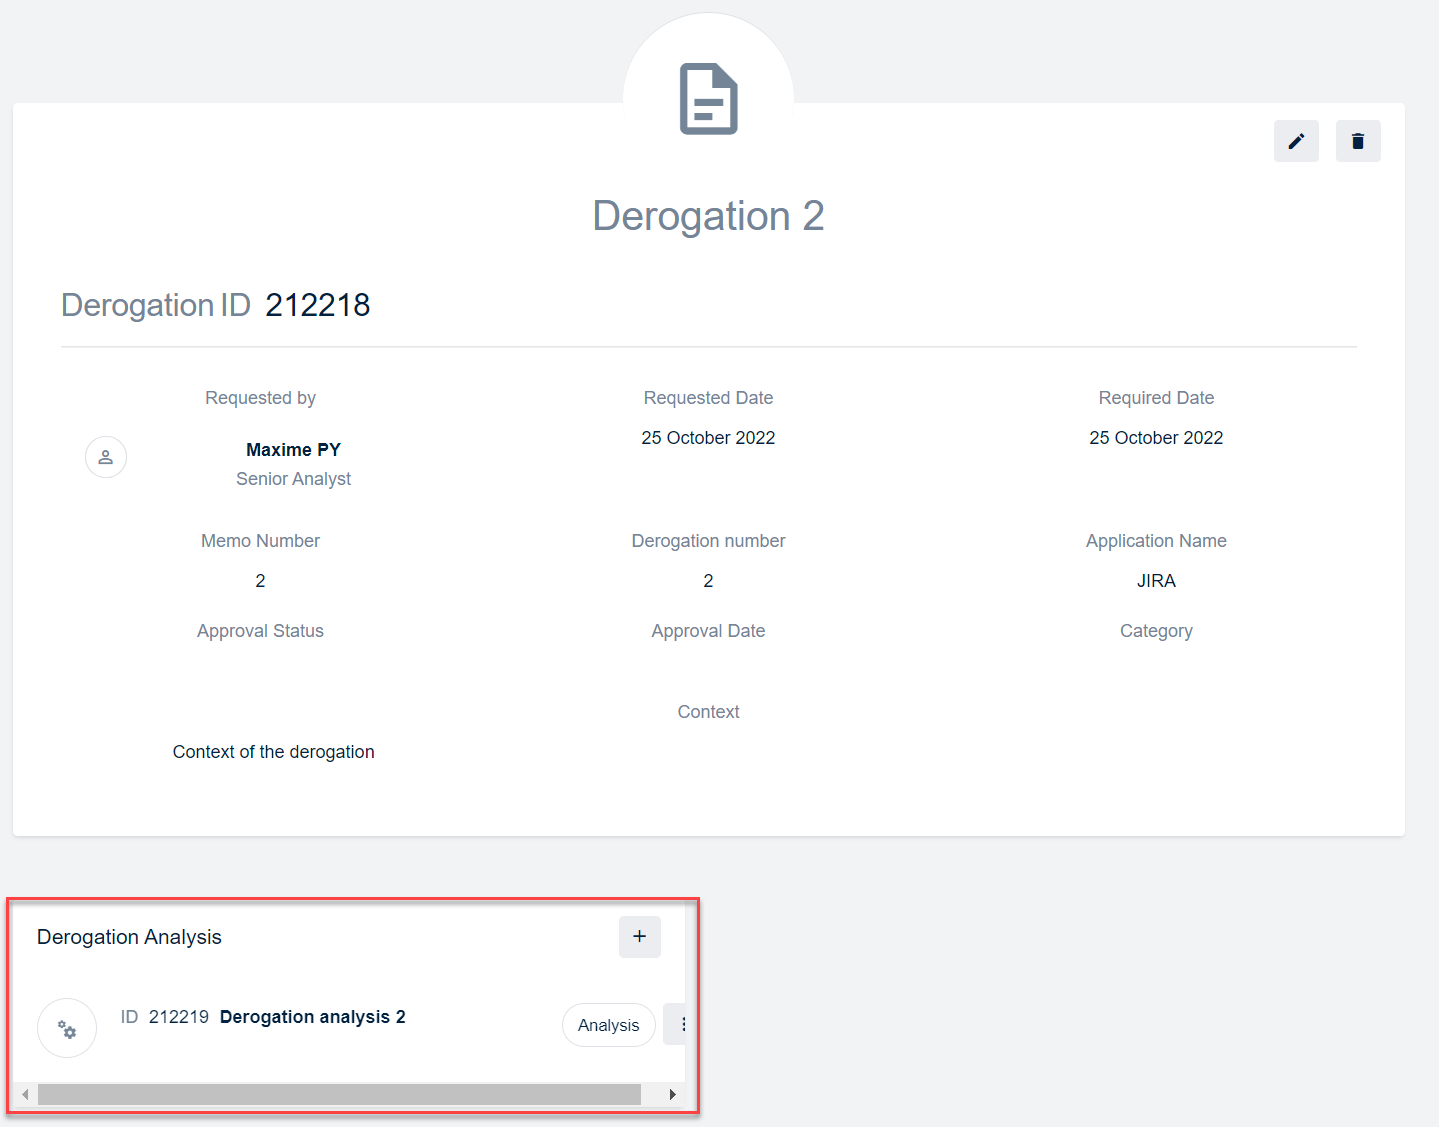Image resolution: width=1439 pixels, height=1127 pixels.
Task: Add a new Derogation Analysis with plus
Action: pyautogui.click(x=639, y=937)
